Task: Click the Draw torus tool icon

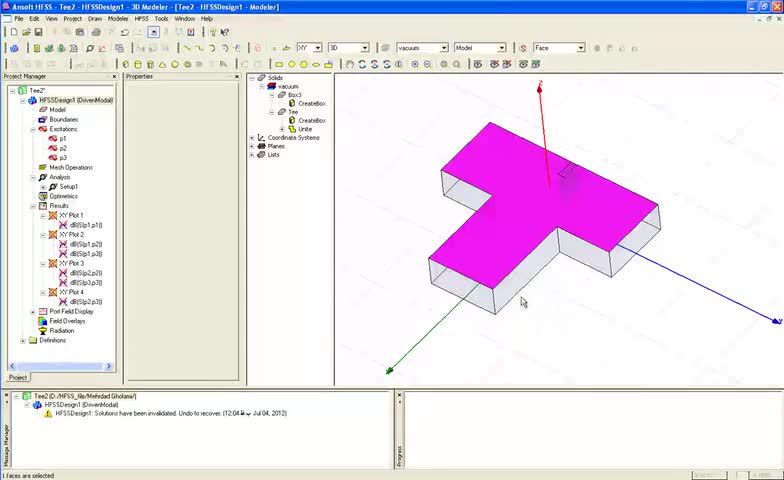Action: click(x=187, y=64)
